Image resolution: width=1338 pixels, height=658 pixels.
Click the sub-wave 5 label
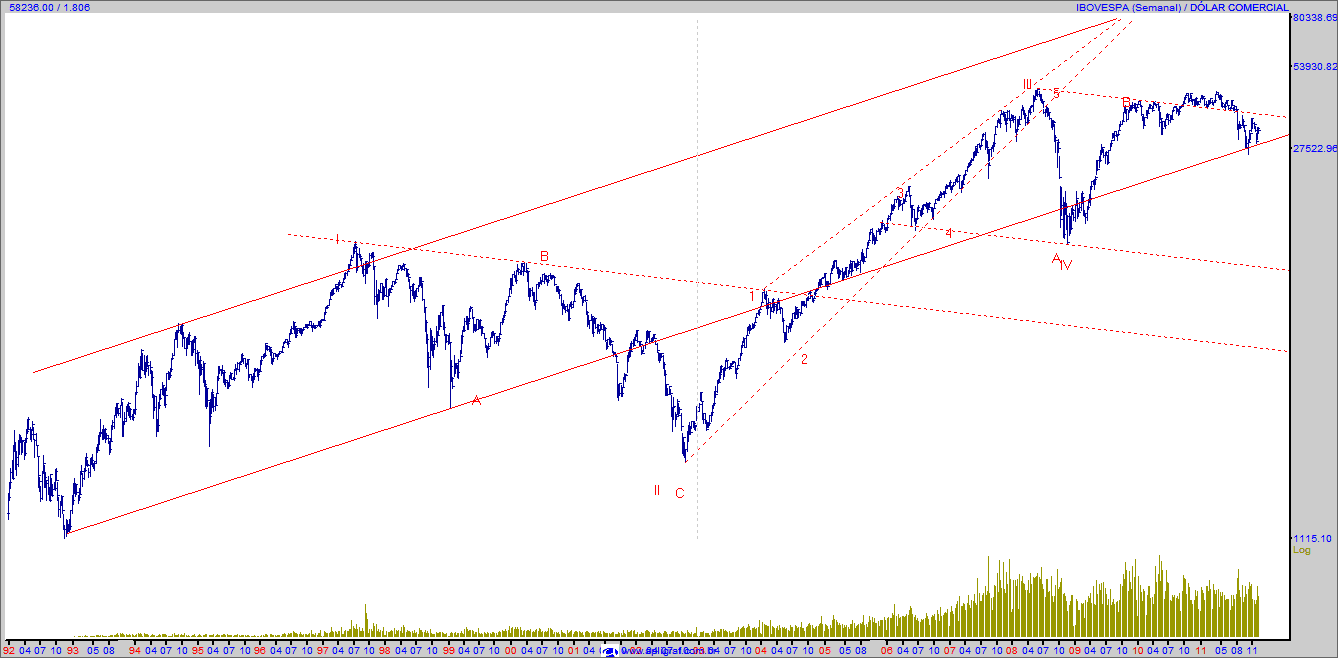(x=1056, y=93)
